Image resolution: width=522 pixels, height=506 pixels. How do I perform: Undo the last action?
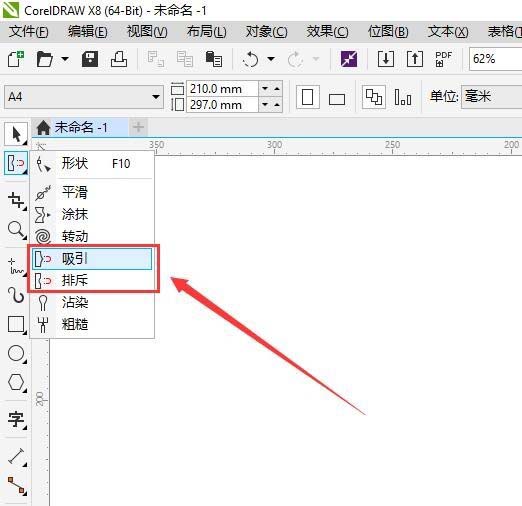[x=250, y=59]
